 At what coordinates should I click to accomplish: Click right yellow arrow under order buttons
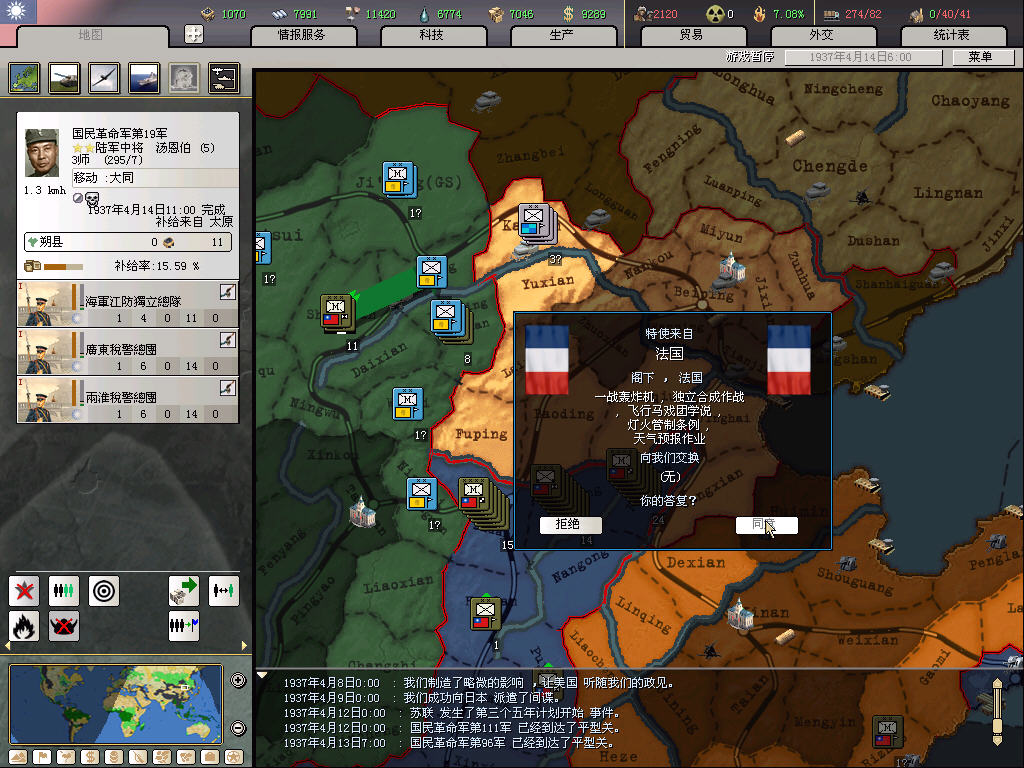(x=244, y=646)
